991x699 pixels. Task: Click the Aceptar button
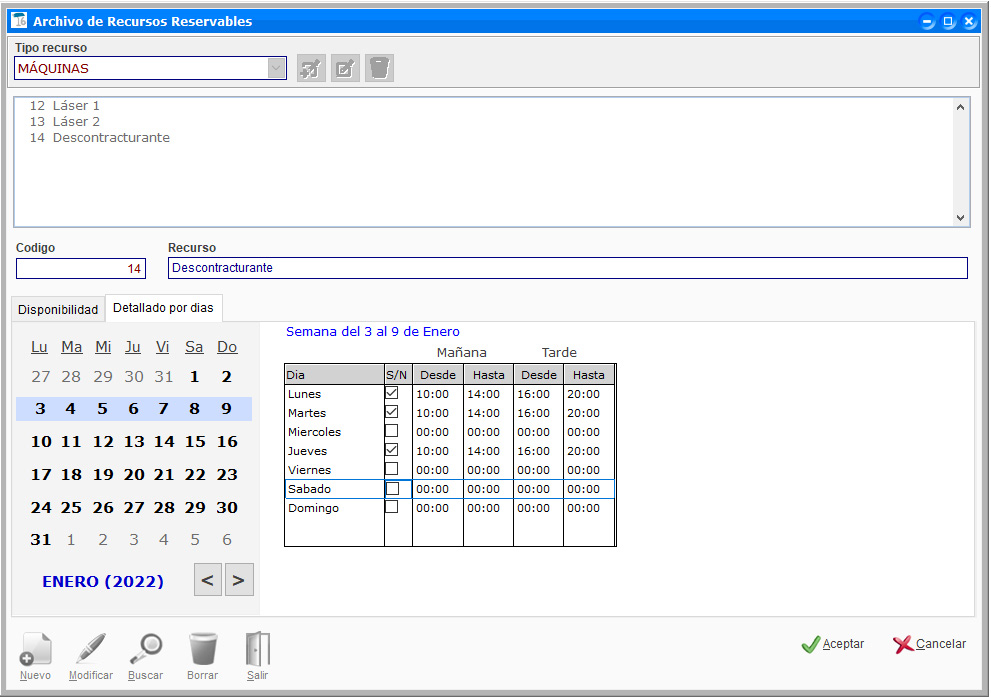click(833, 644)
